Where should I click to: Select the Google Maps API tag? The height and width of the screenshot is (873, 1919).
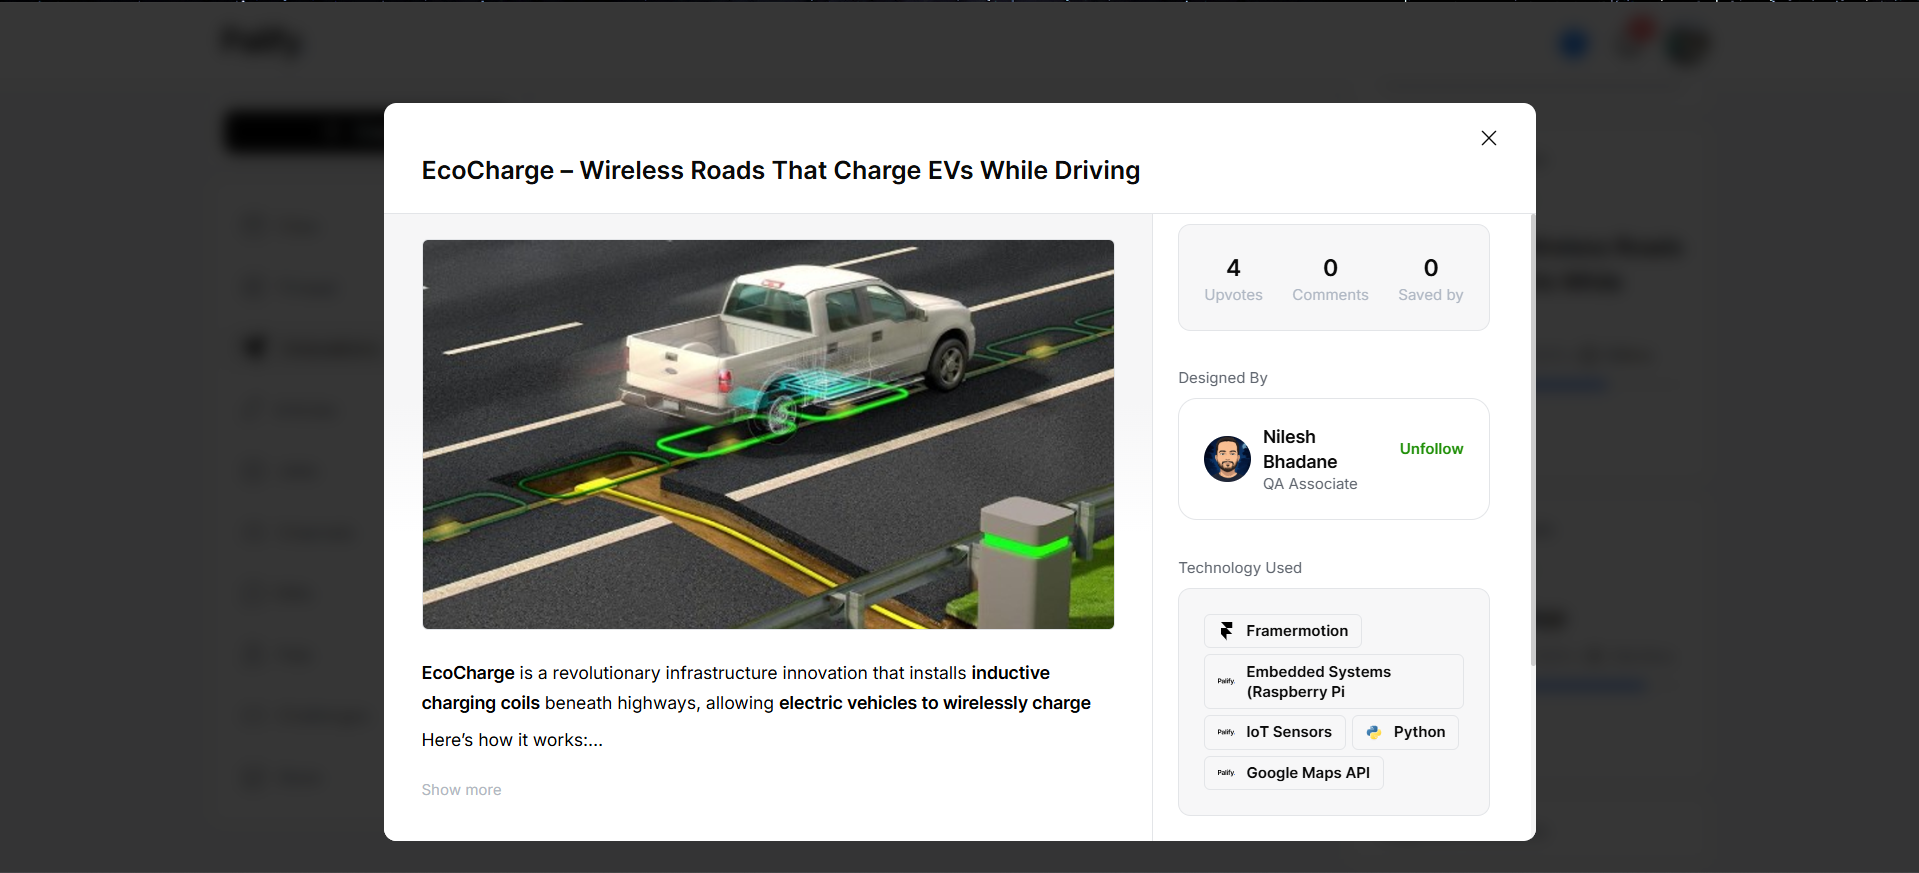pos(1294,773)
